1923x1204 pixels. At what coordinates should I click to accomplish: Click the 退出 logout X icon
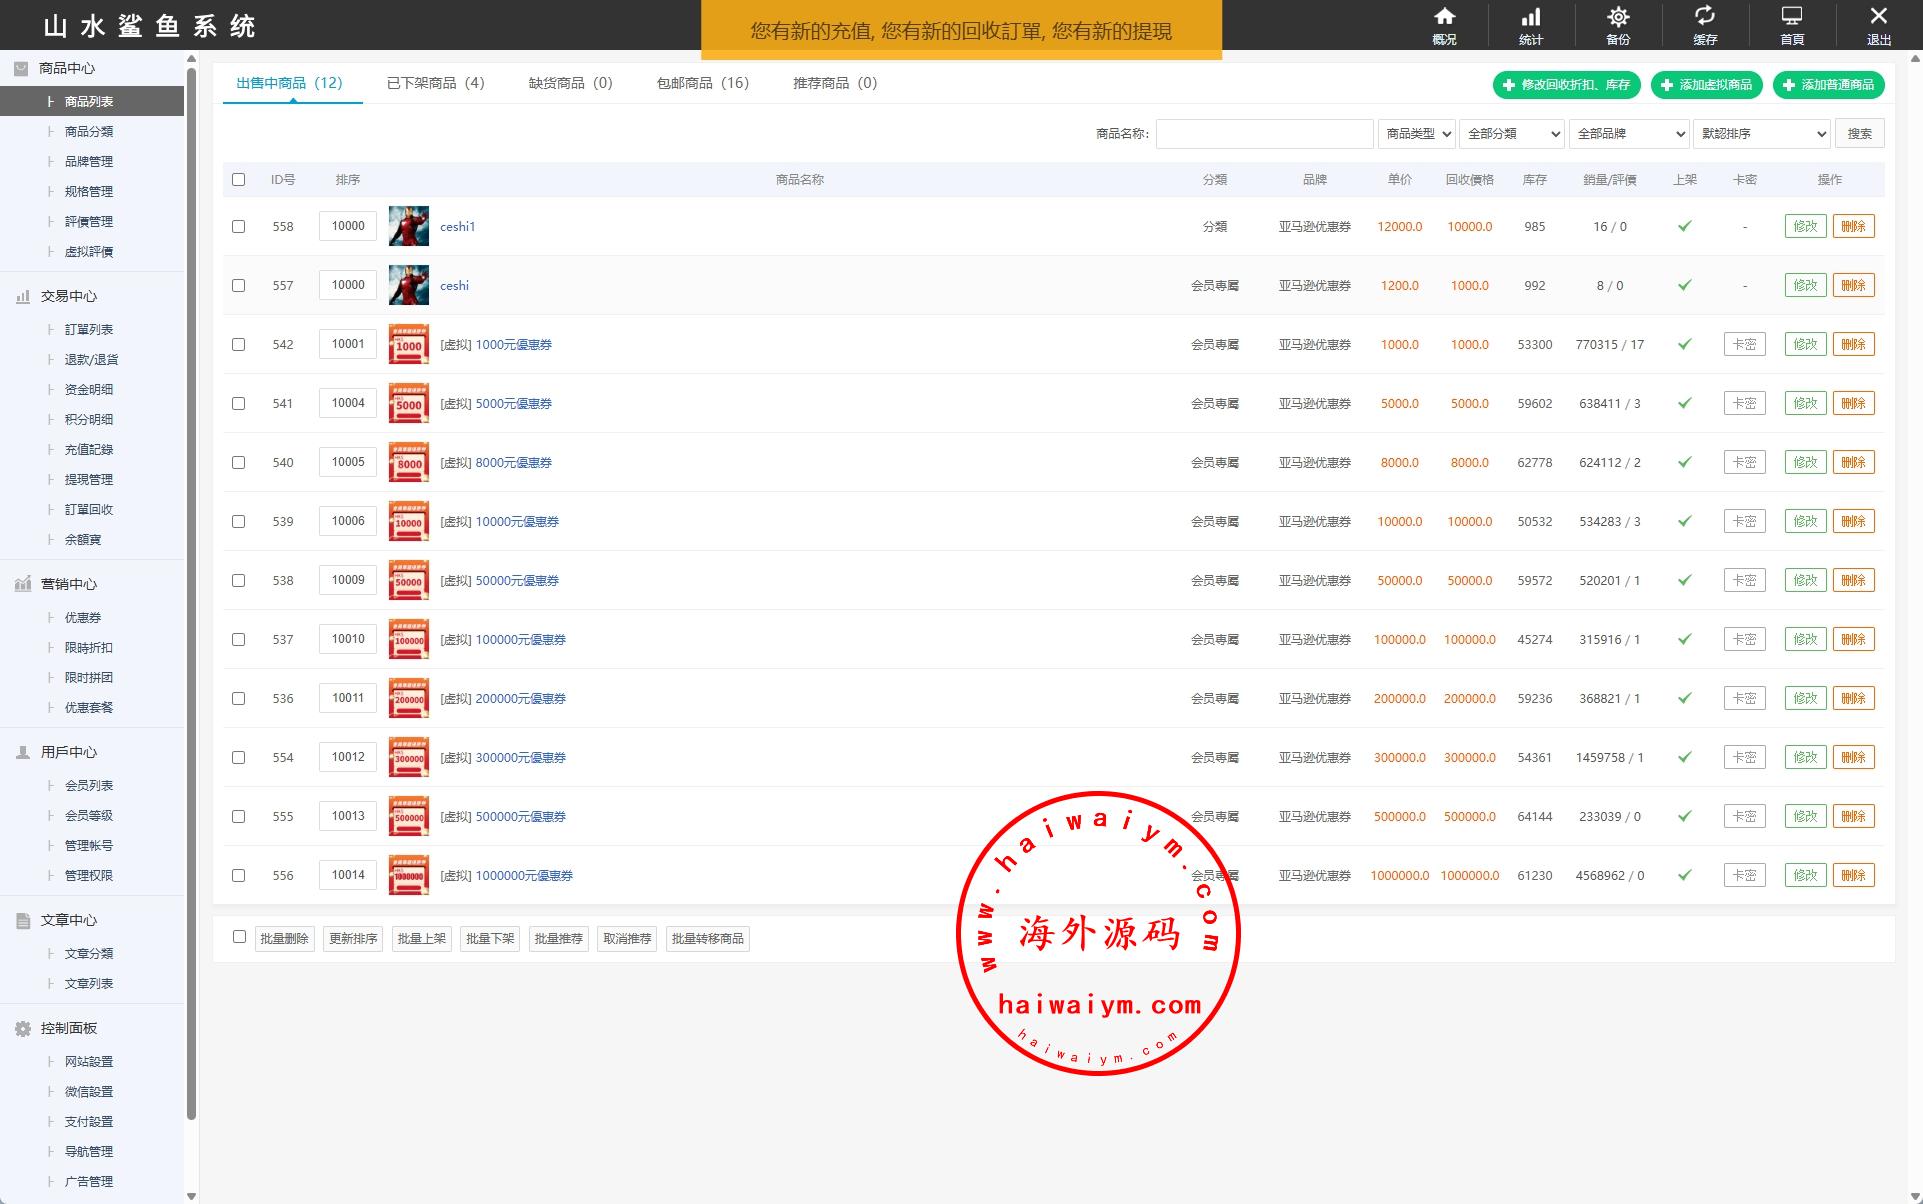[1878, 17]
